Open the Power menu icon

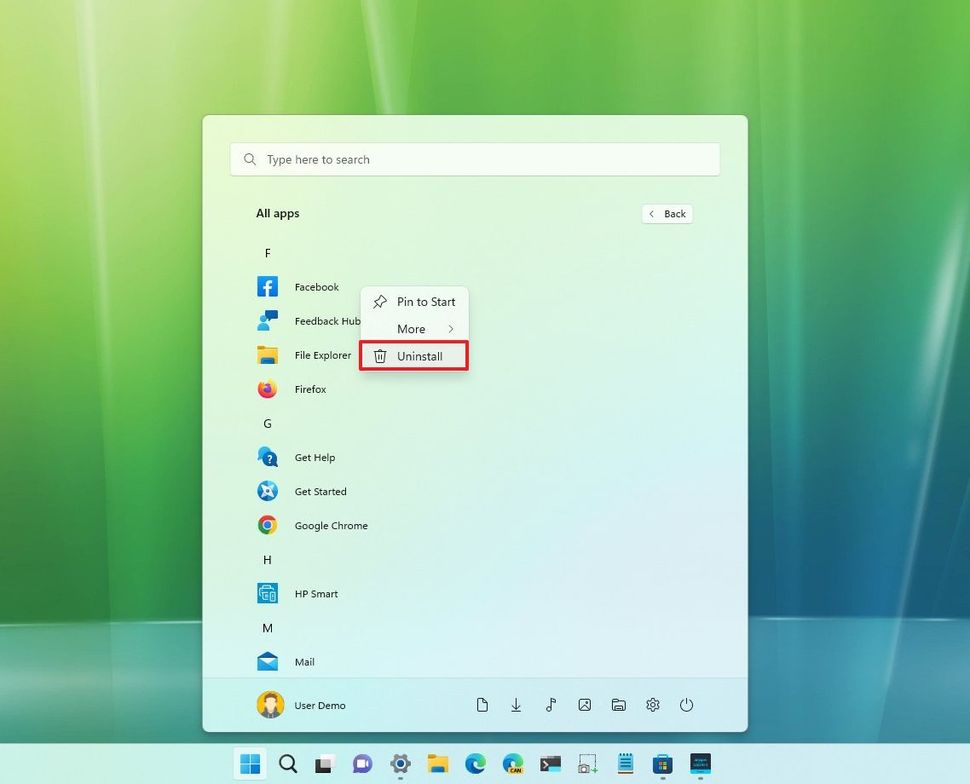(x=687, y=705)
